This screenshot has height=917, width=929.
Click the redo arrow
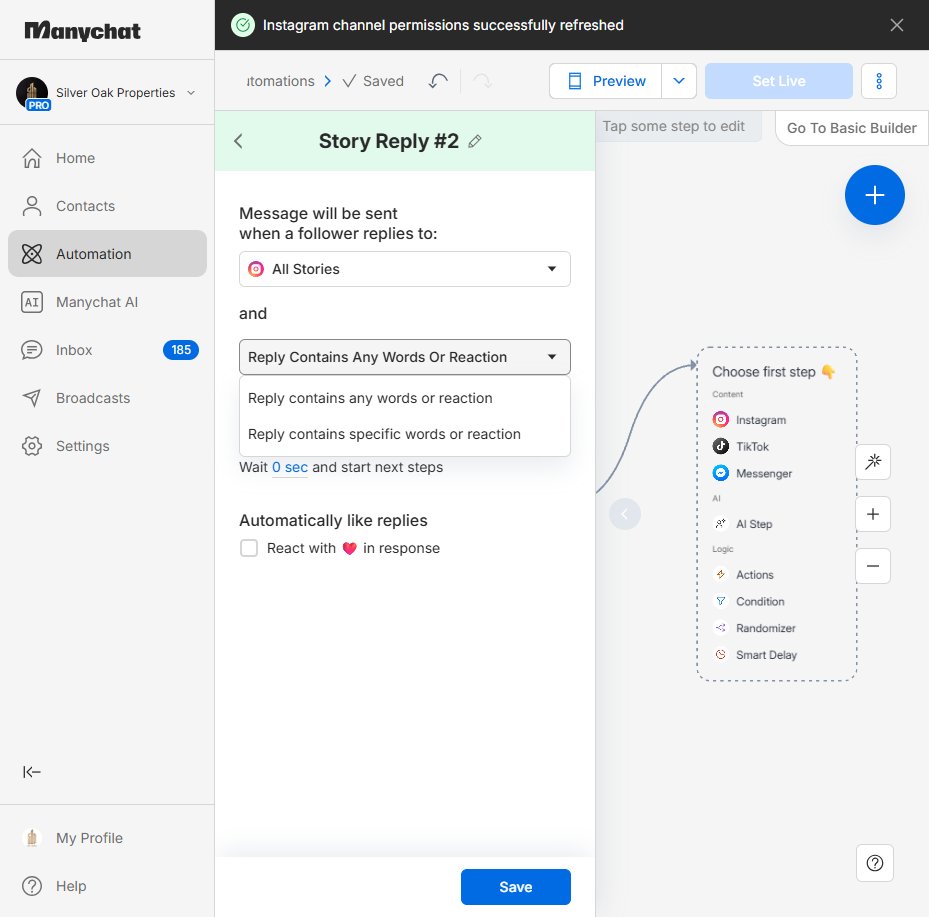pos(482,81)
